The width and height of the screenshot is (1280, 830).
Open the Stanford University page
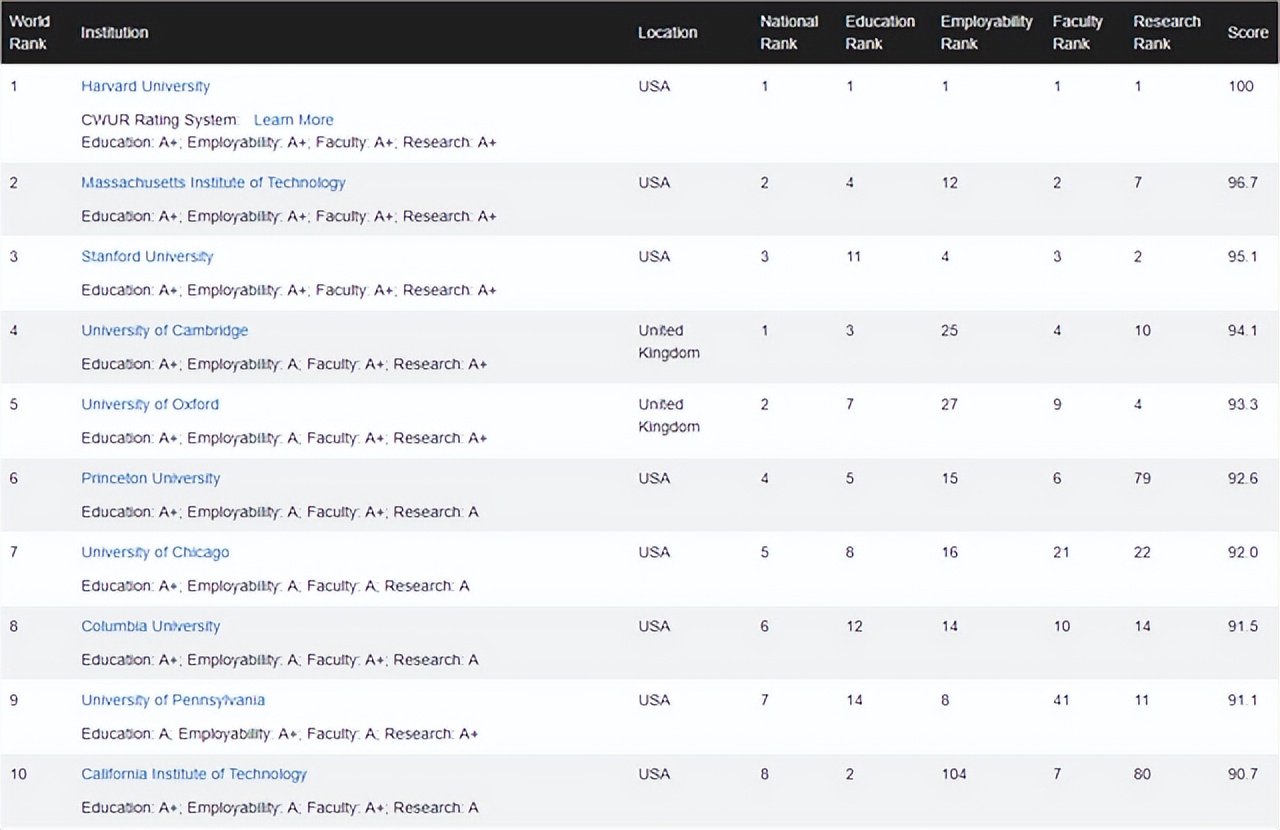click(147, 257)
